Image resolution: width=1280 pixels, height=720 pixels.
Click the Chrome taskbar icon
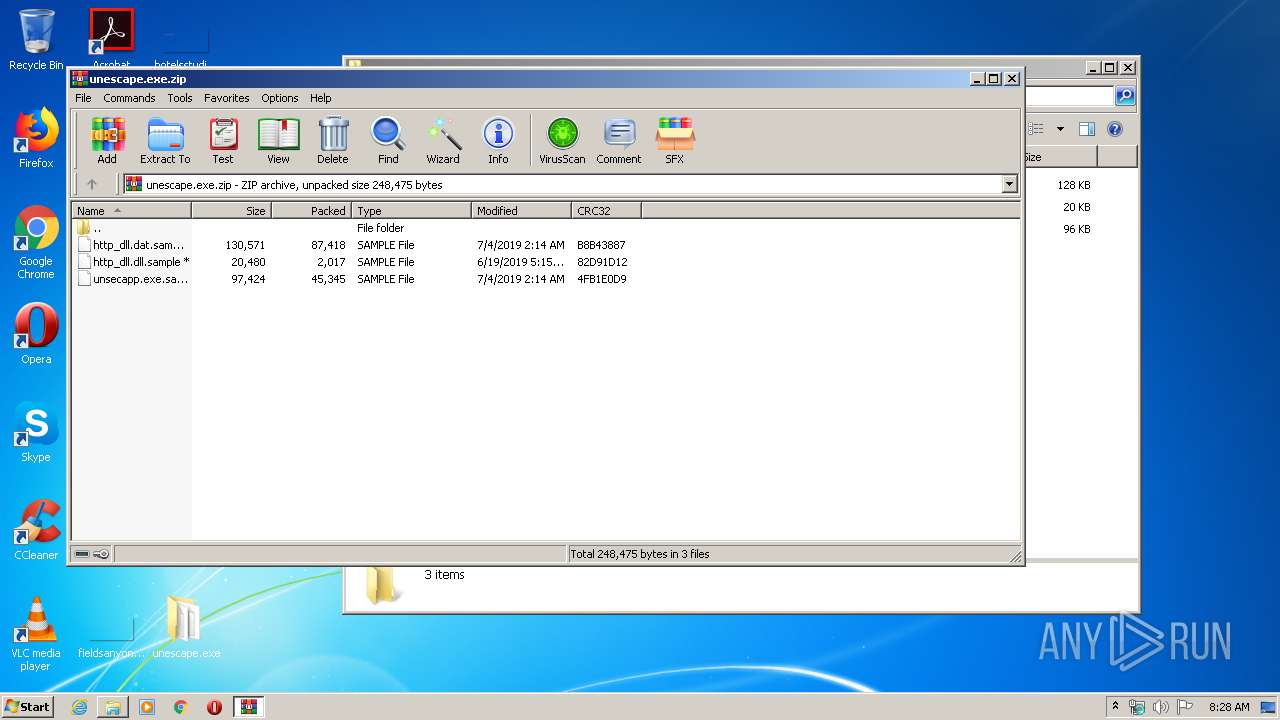(x=181, y=707)
